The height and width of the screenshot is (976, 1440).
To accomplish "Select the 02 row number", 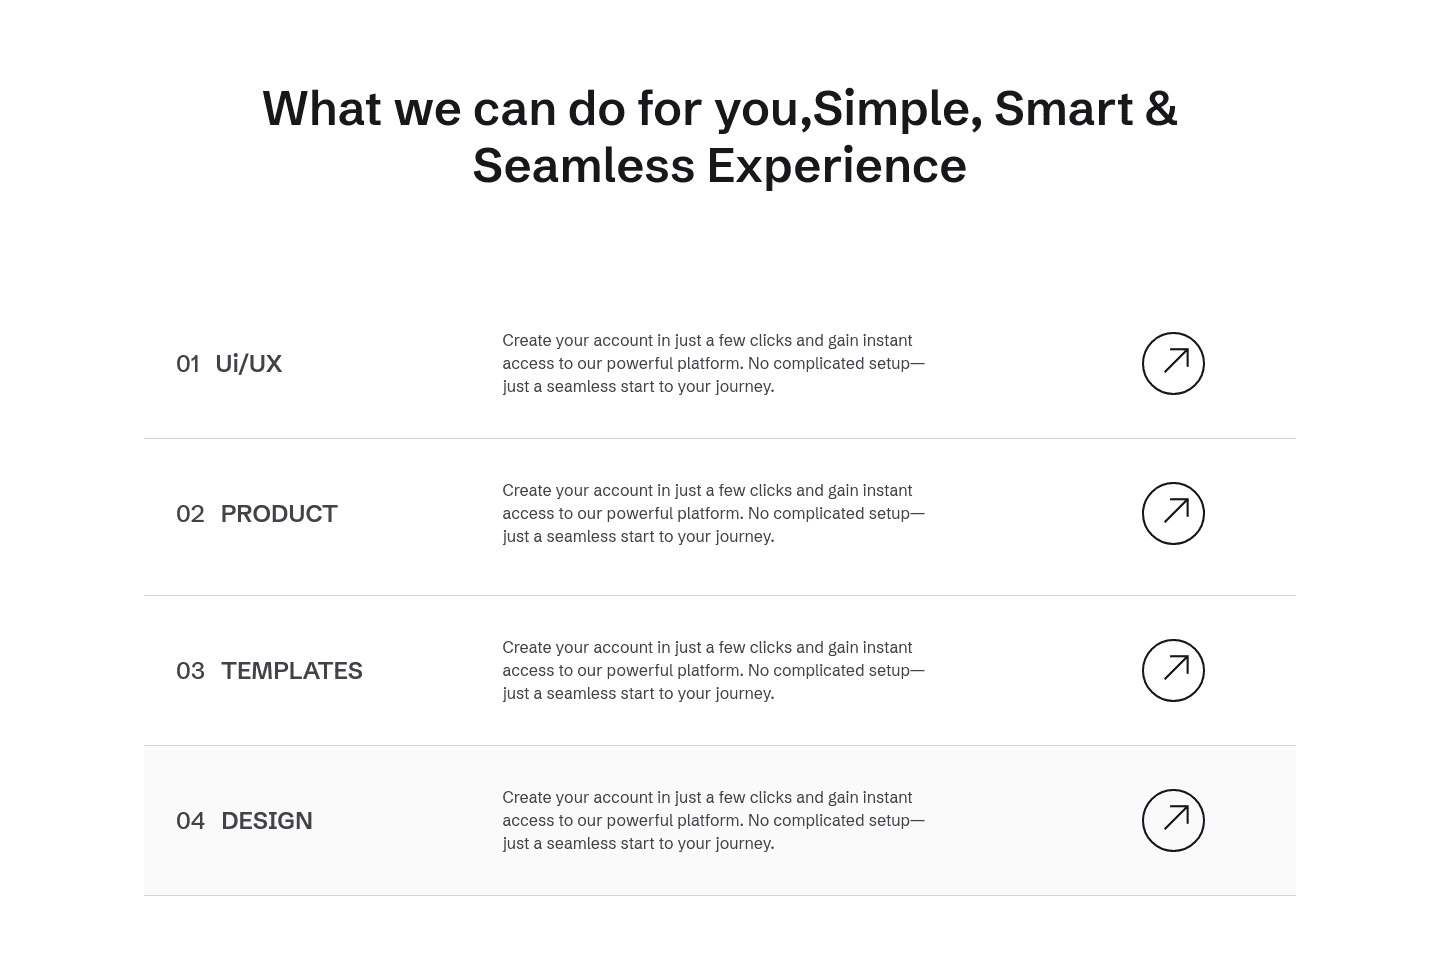I will tap(190, 514).
